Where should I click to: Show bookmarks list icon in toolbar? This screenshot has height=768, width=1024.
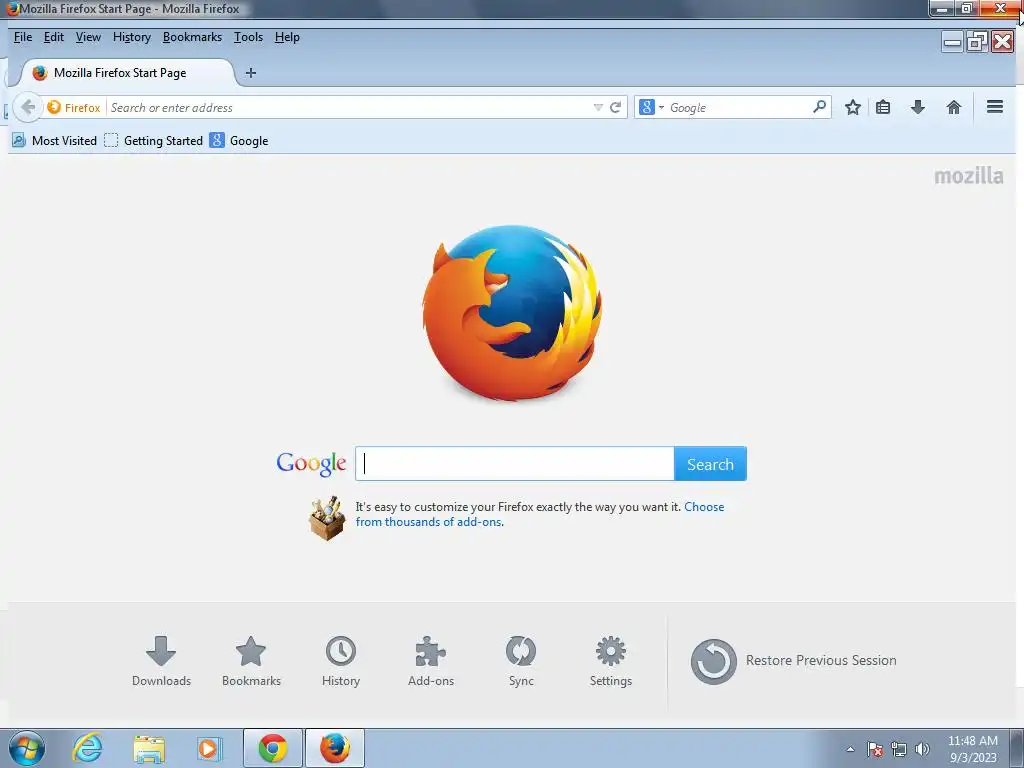(x=883, y=107)
